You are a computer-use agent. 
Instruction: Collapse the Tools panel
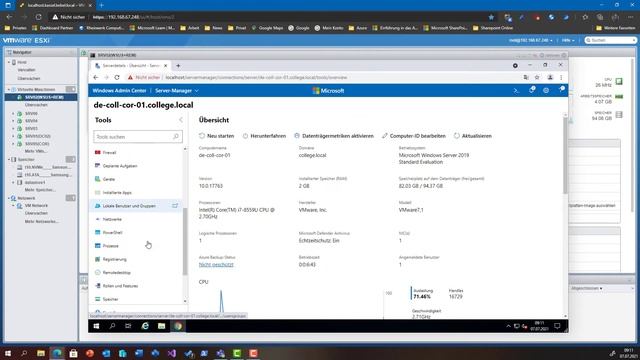181,120
